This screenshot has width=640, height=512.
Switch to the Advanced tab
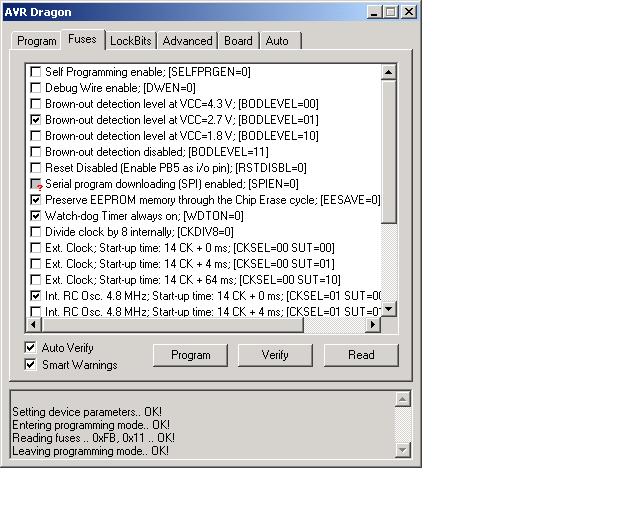pos(187,41)
